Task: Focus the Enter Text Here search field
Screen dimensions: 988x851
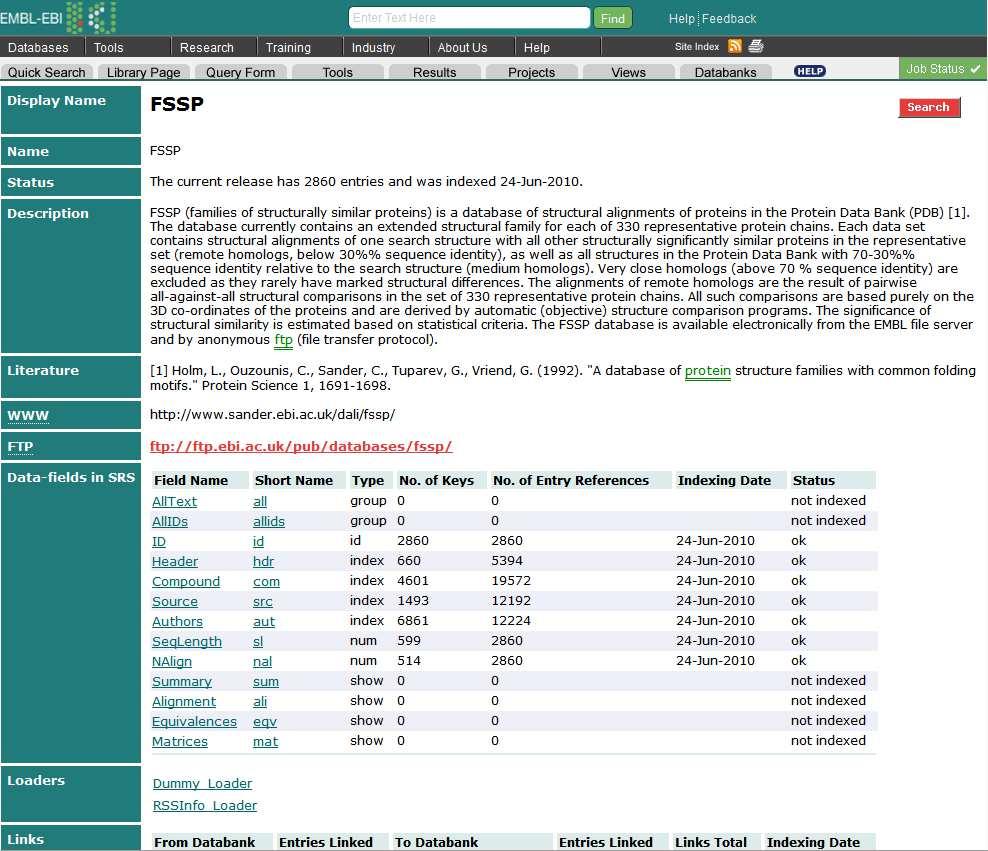Action: click(x=469, y=18)
